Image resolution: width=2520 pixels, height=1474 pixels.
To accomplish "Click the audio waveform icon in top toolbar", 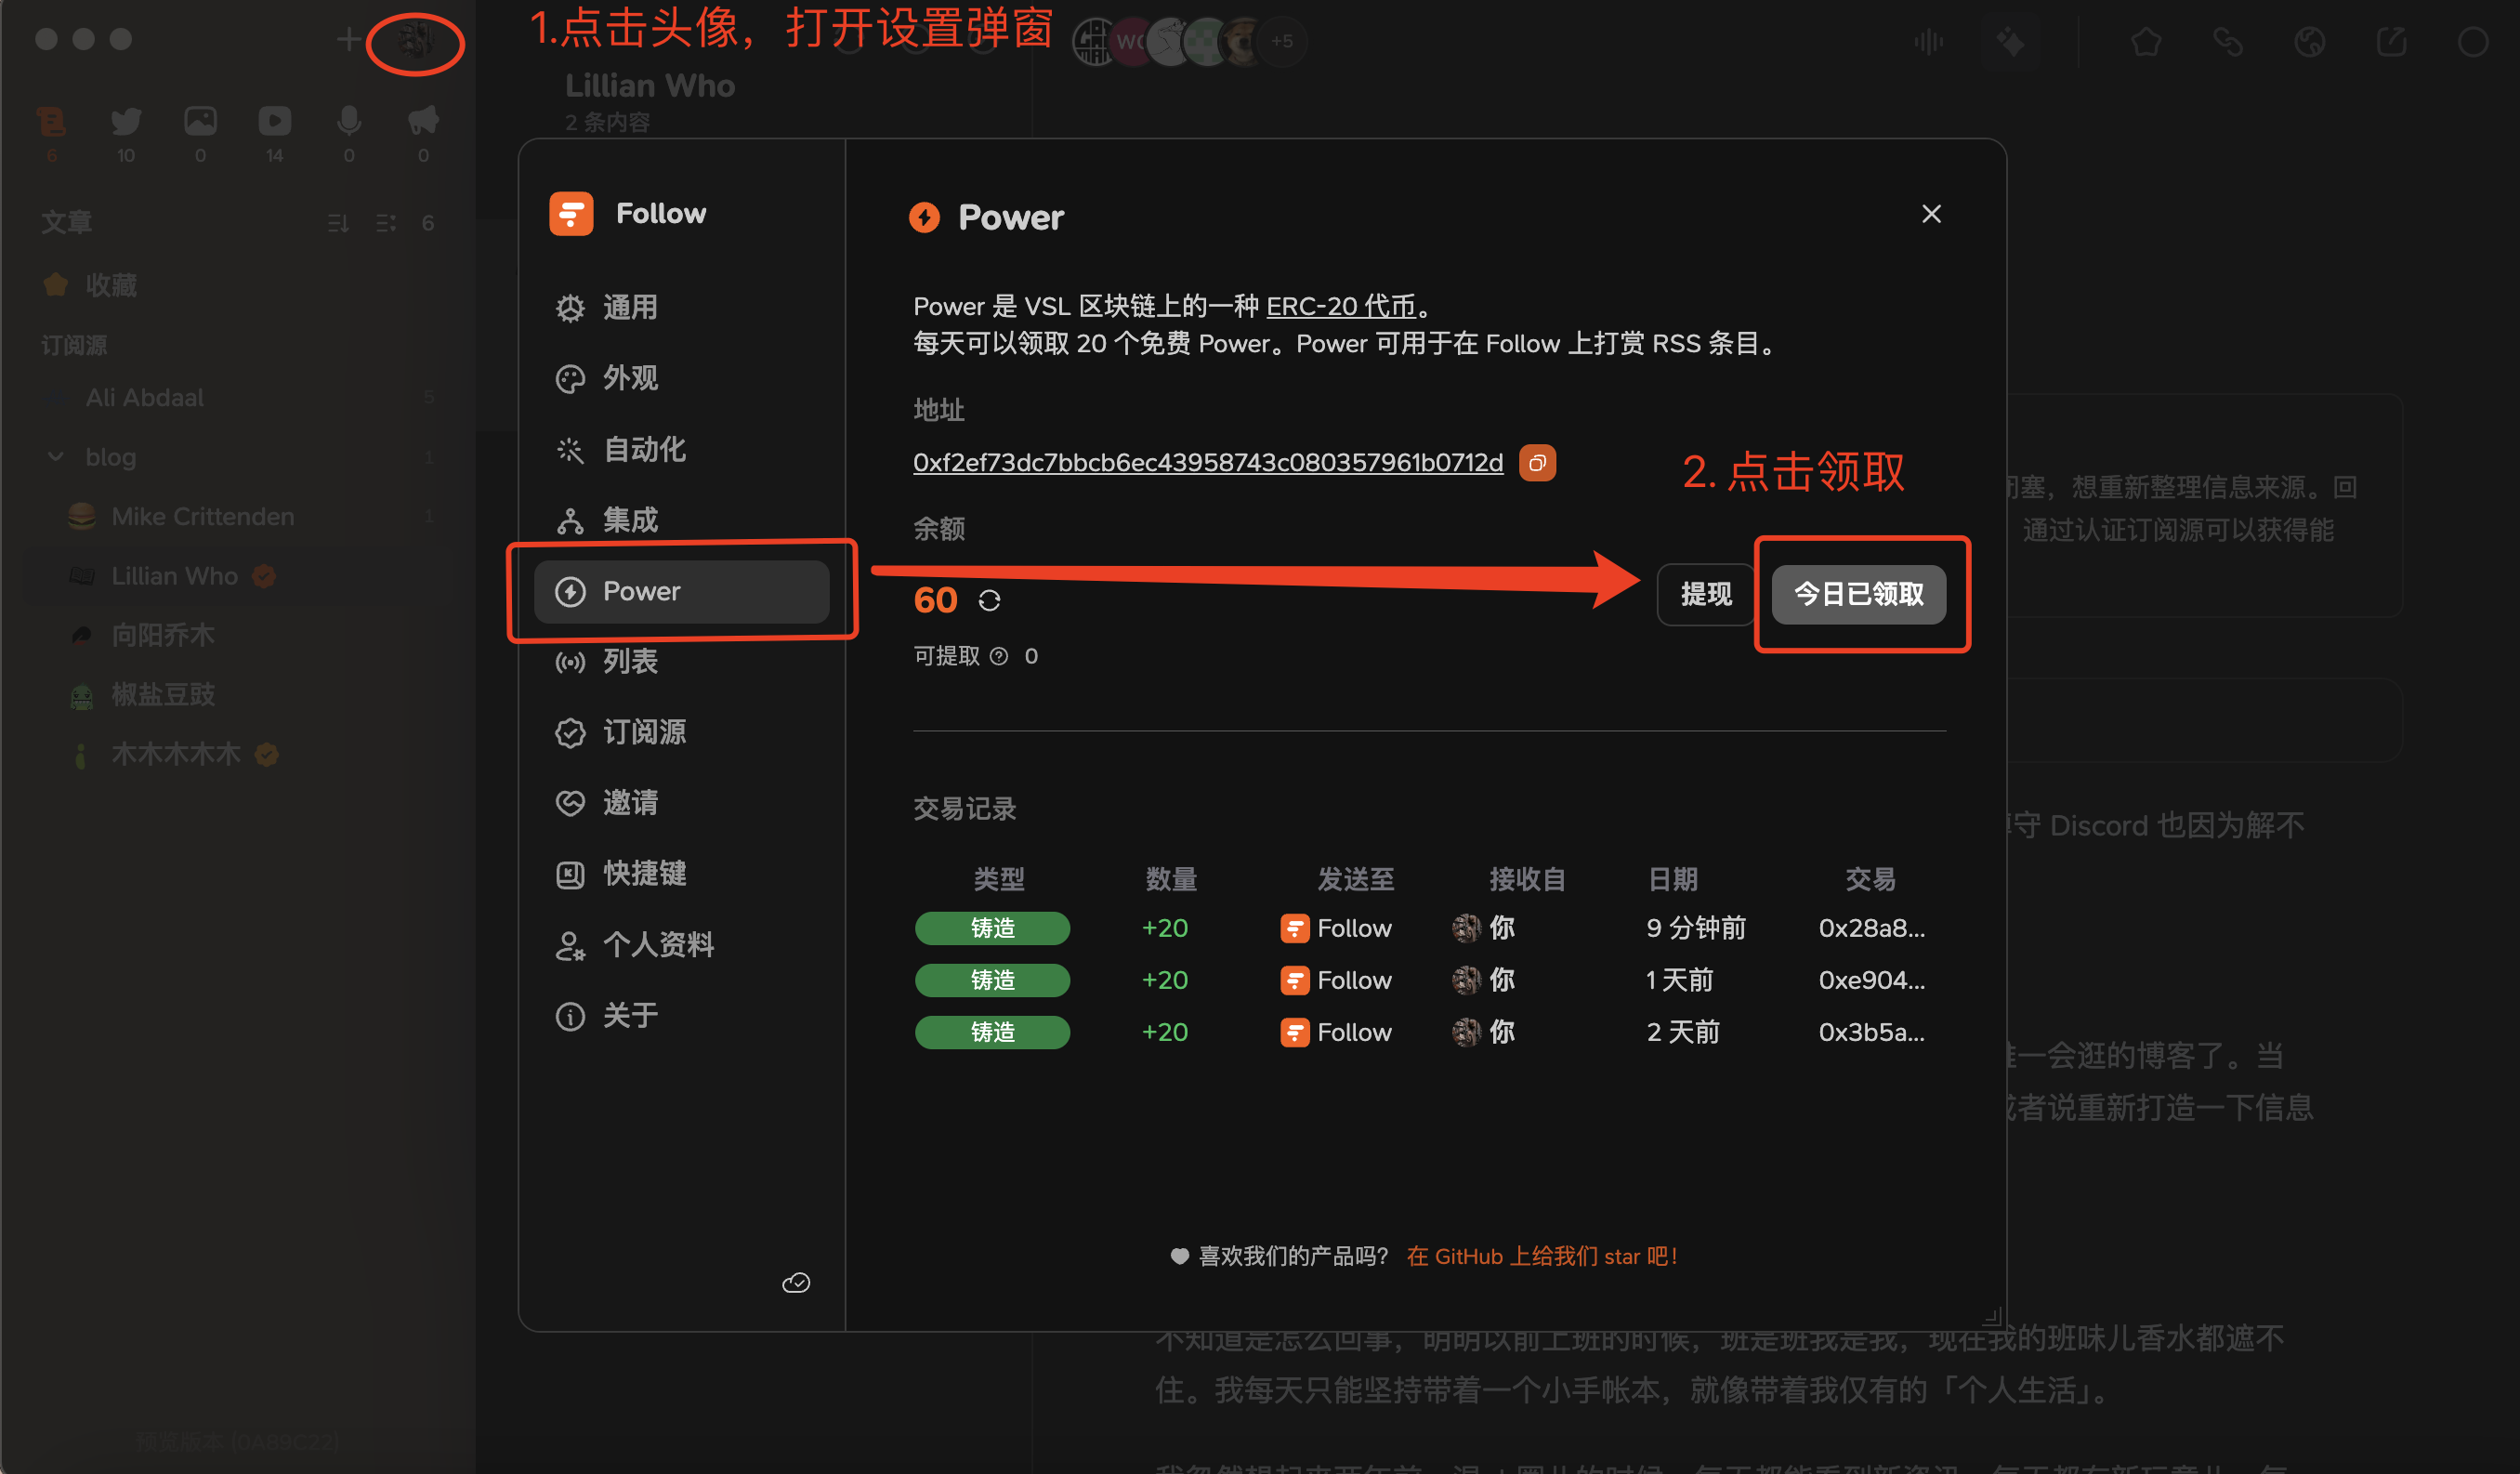I will 1929,42.
